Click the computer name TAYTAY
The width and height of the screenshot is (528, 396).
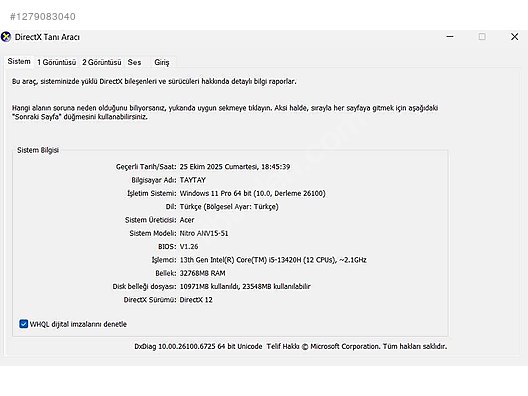click(193, 180)
